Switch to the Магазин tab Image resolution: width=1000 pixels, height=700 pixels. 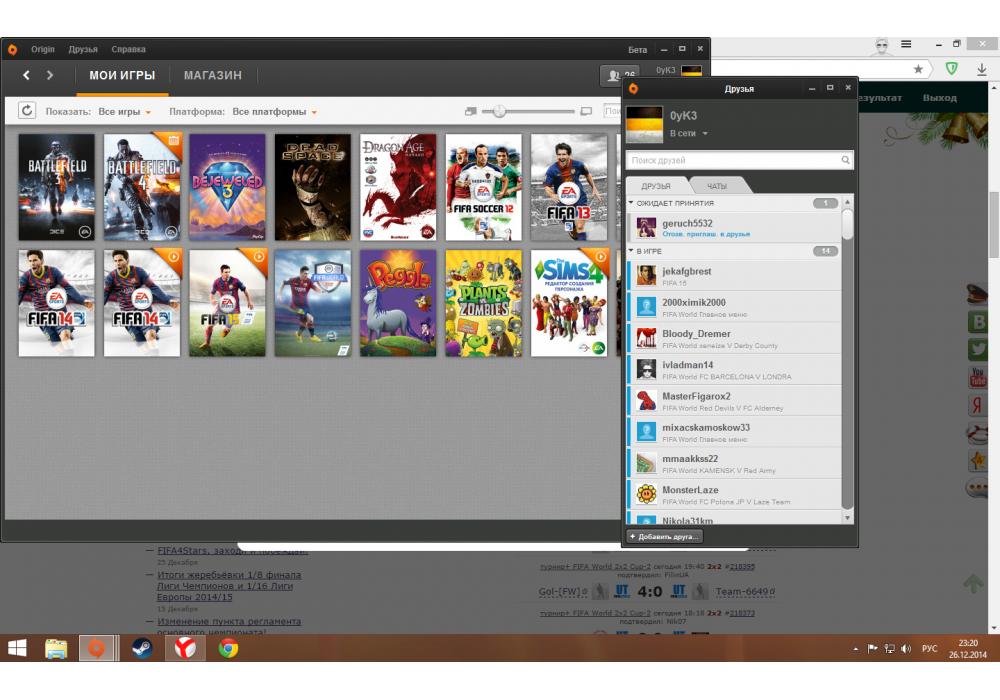coord(212,76)
